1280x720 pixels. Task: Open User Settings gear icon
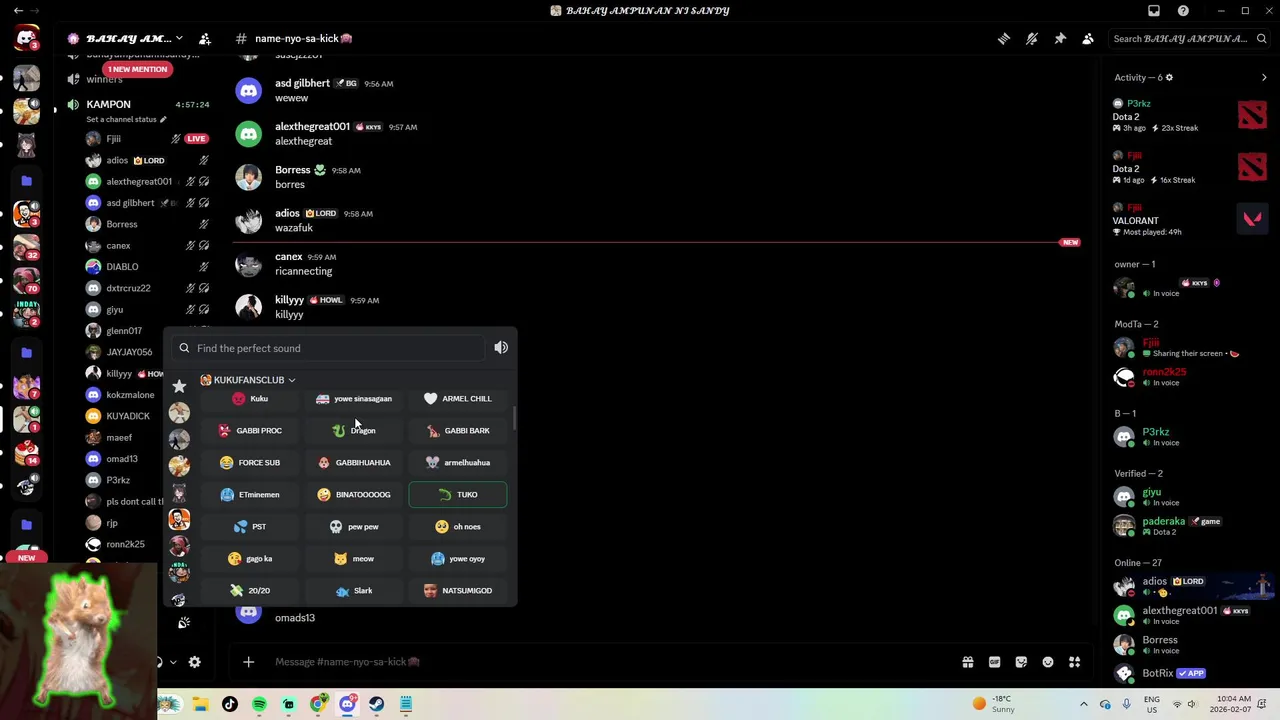click(x=195, y=662)
